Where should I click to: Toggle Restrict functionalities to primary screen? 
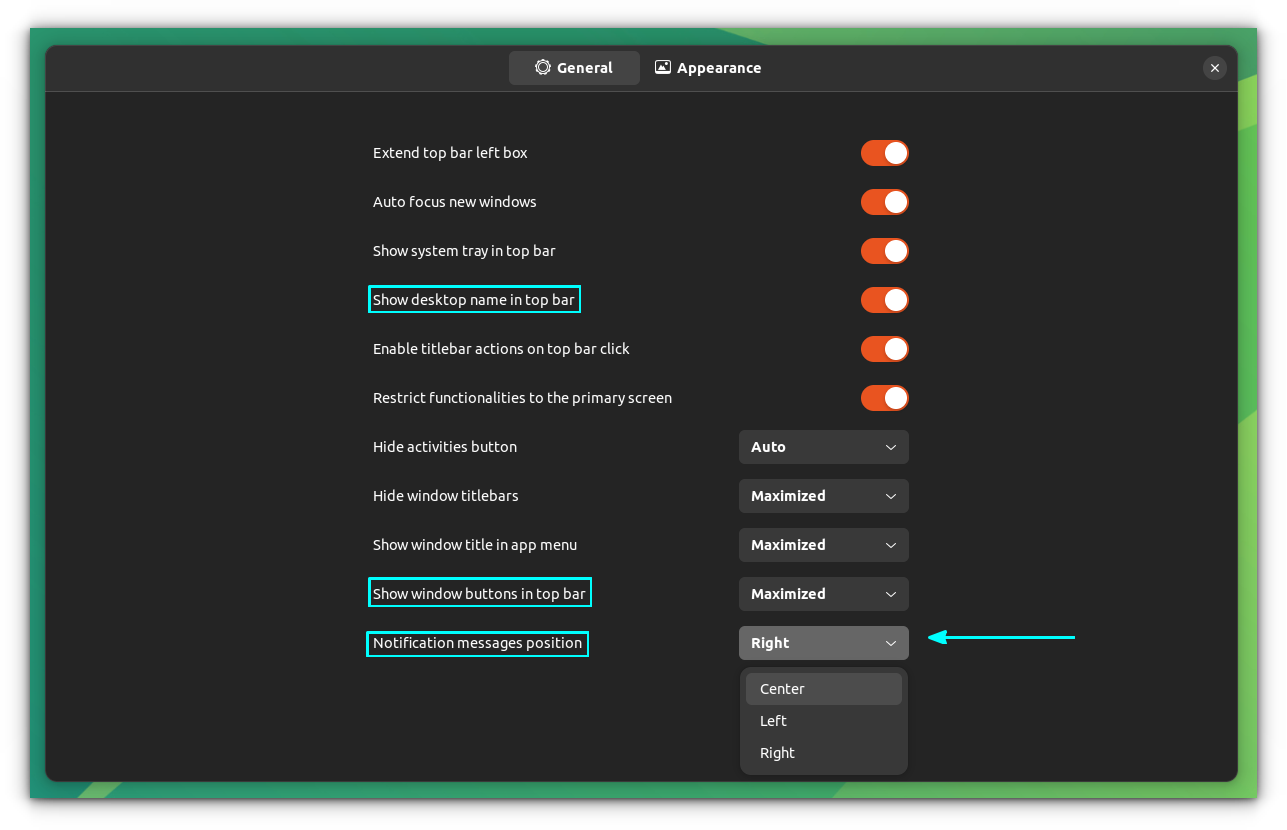884,398
